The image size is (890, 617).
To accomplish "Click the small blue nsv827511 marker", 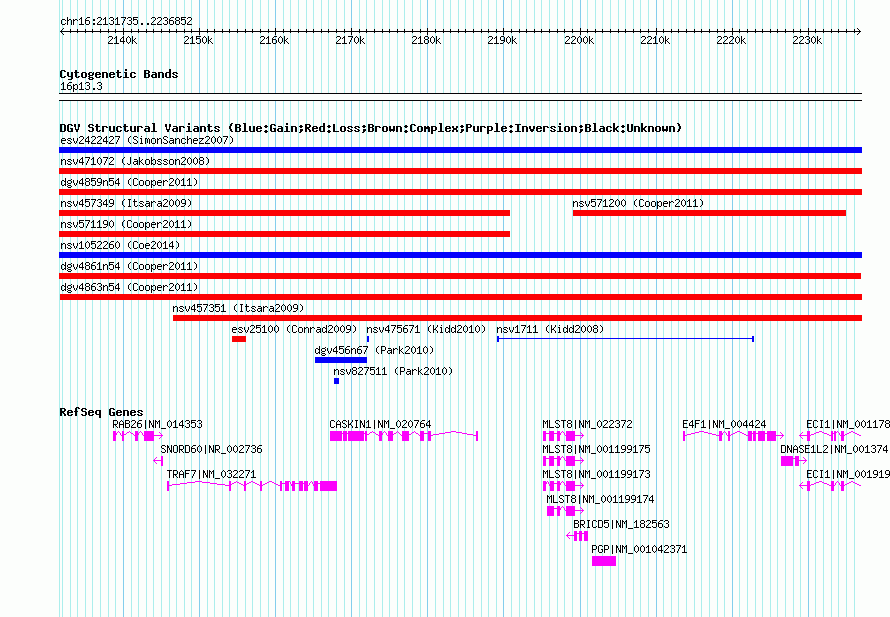I will click(x=337, y=381).
